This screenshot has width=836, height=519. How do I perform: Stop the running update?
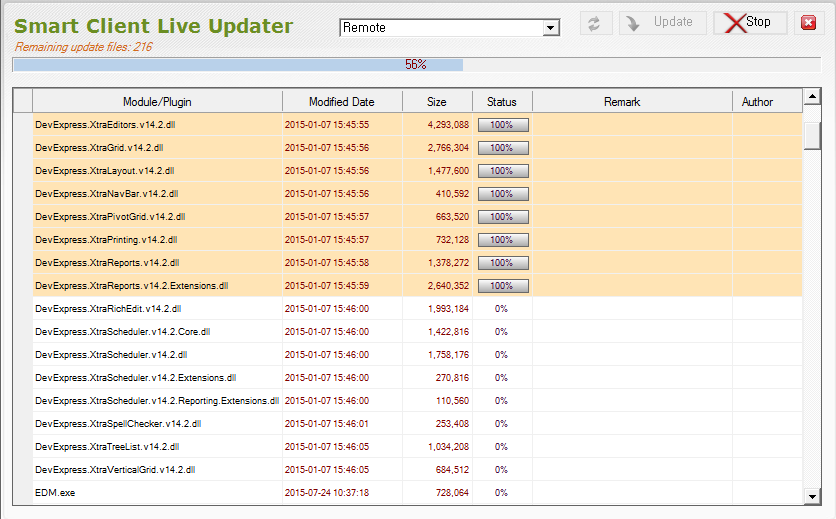point(750,23)
